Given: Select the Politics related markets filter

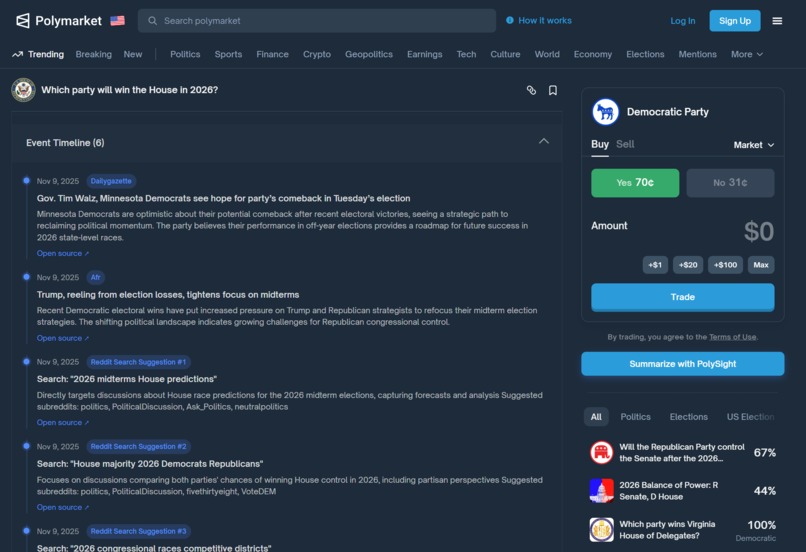Looking at the screenshot, I should [635, 417].
